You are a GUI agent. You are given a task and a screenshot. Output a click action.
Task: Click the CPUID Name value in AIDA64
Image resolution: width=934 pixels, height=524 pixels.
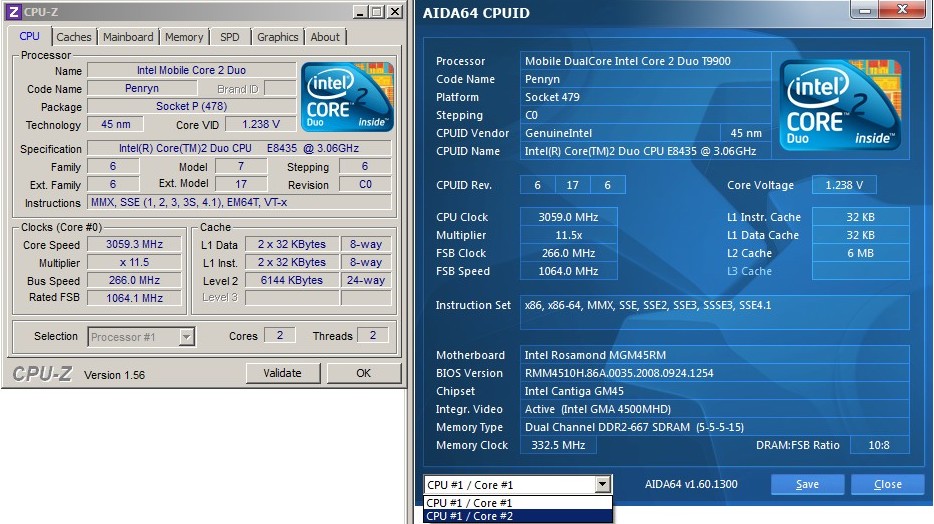[x=646, y=151]
